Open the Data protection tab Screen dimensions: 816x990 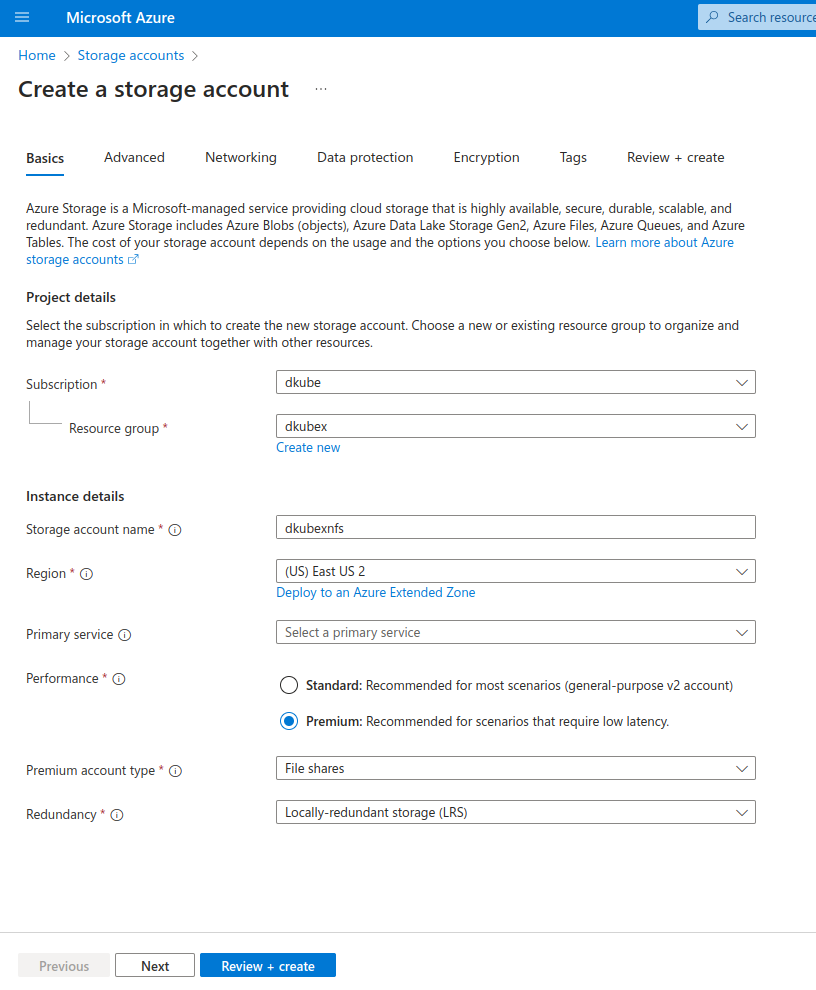pos(365,158)
